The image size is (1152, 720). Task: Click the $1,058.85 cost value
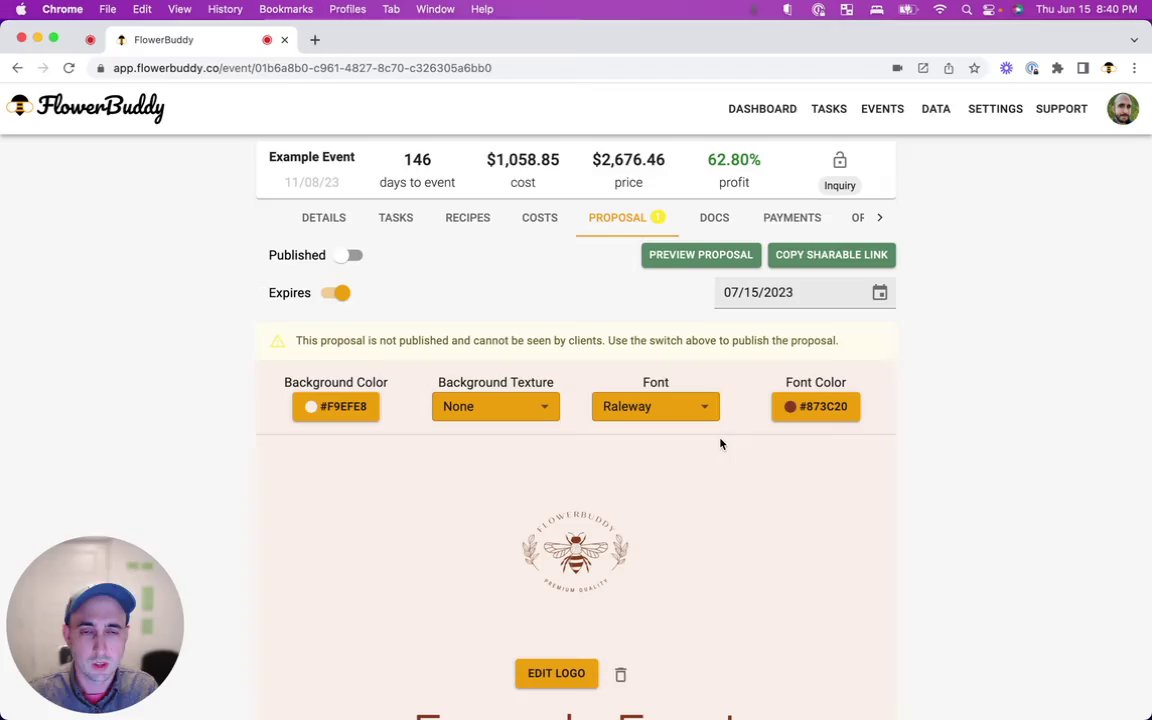(523, 159)
